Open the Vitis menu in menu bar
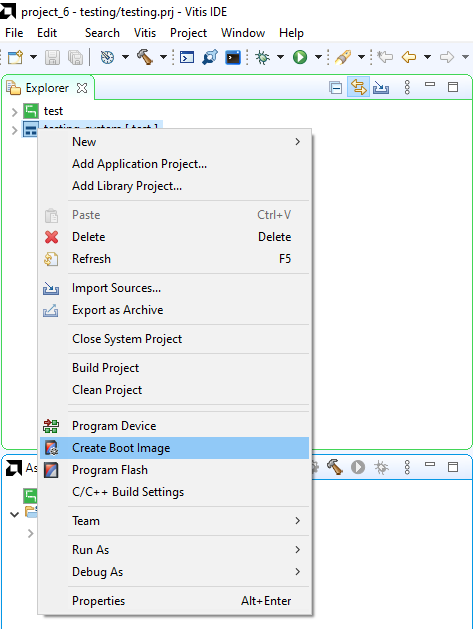The height and width of the screenshot is (629, 473). click(x=145, y=33)
